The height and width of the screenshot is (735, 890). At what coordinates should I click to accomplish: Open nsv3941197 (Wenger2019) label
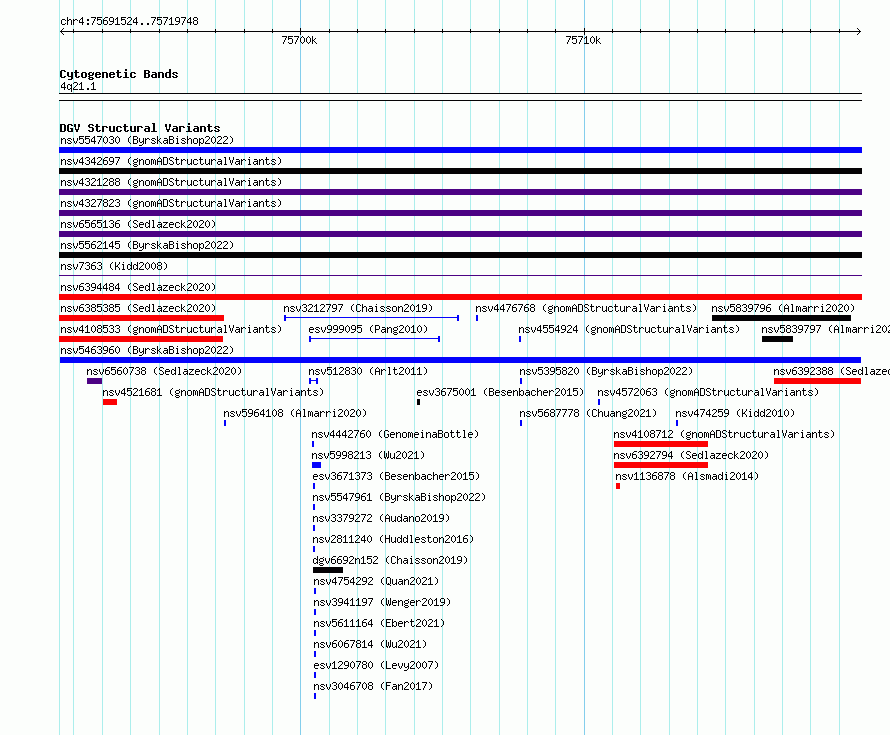(x=382, y=602)
